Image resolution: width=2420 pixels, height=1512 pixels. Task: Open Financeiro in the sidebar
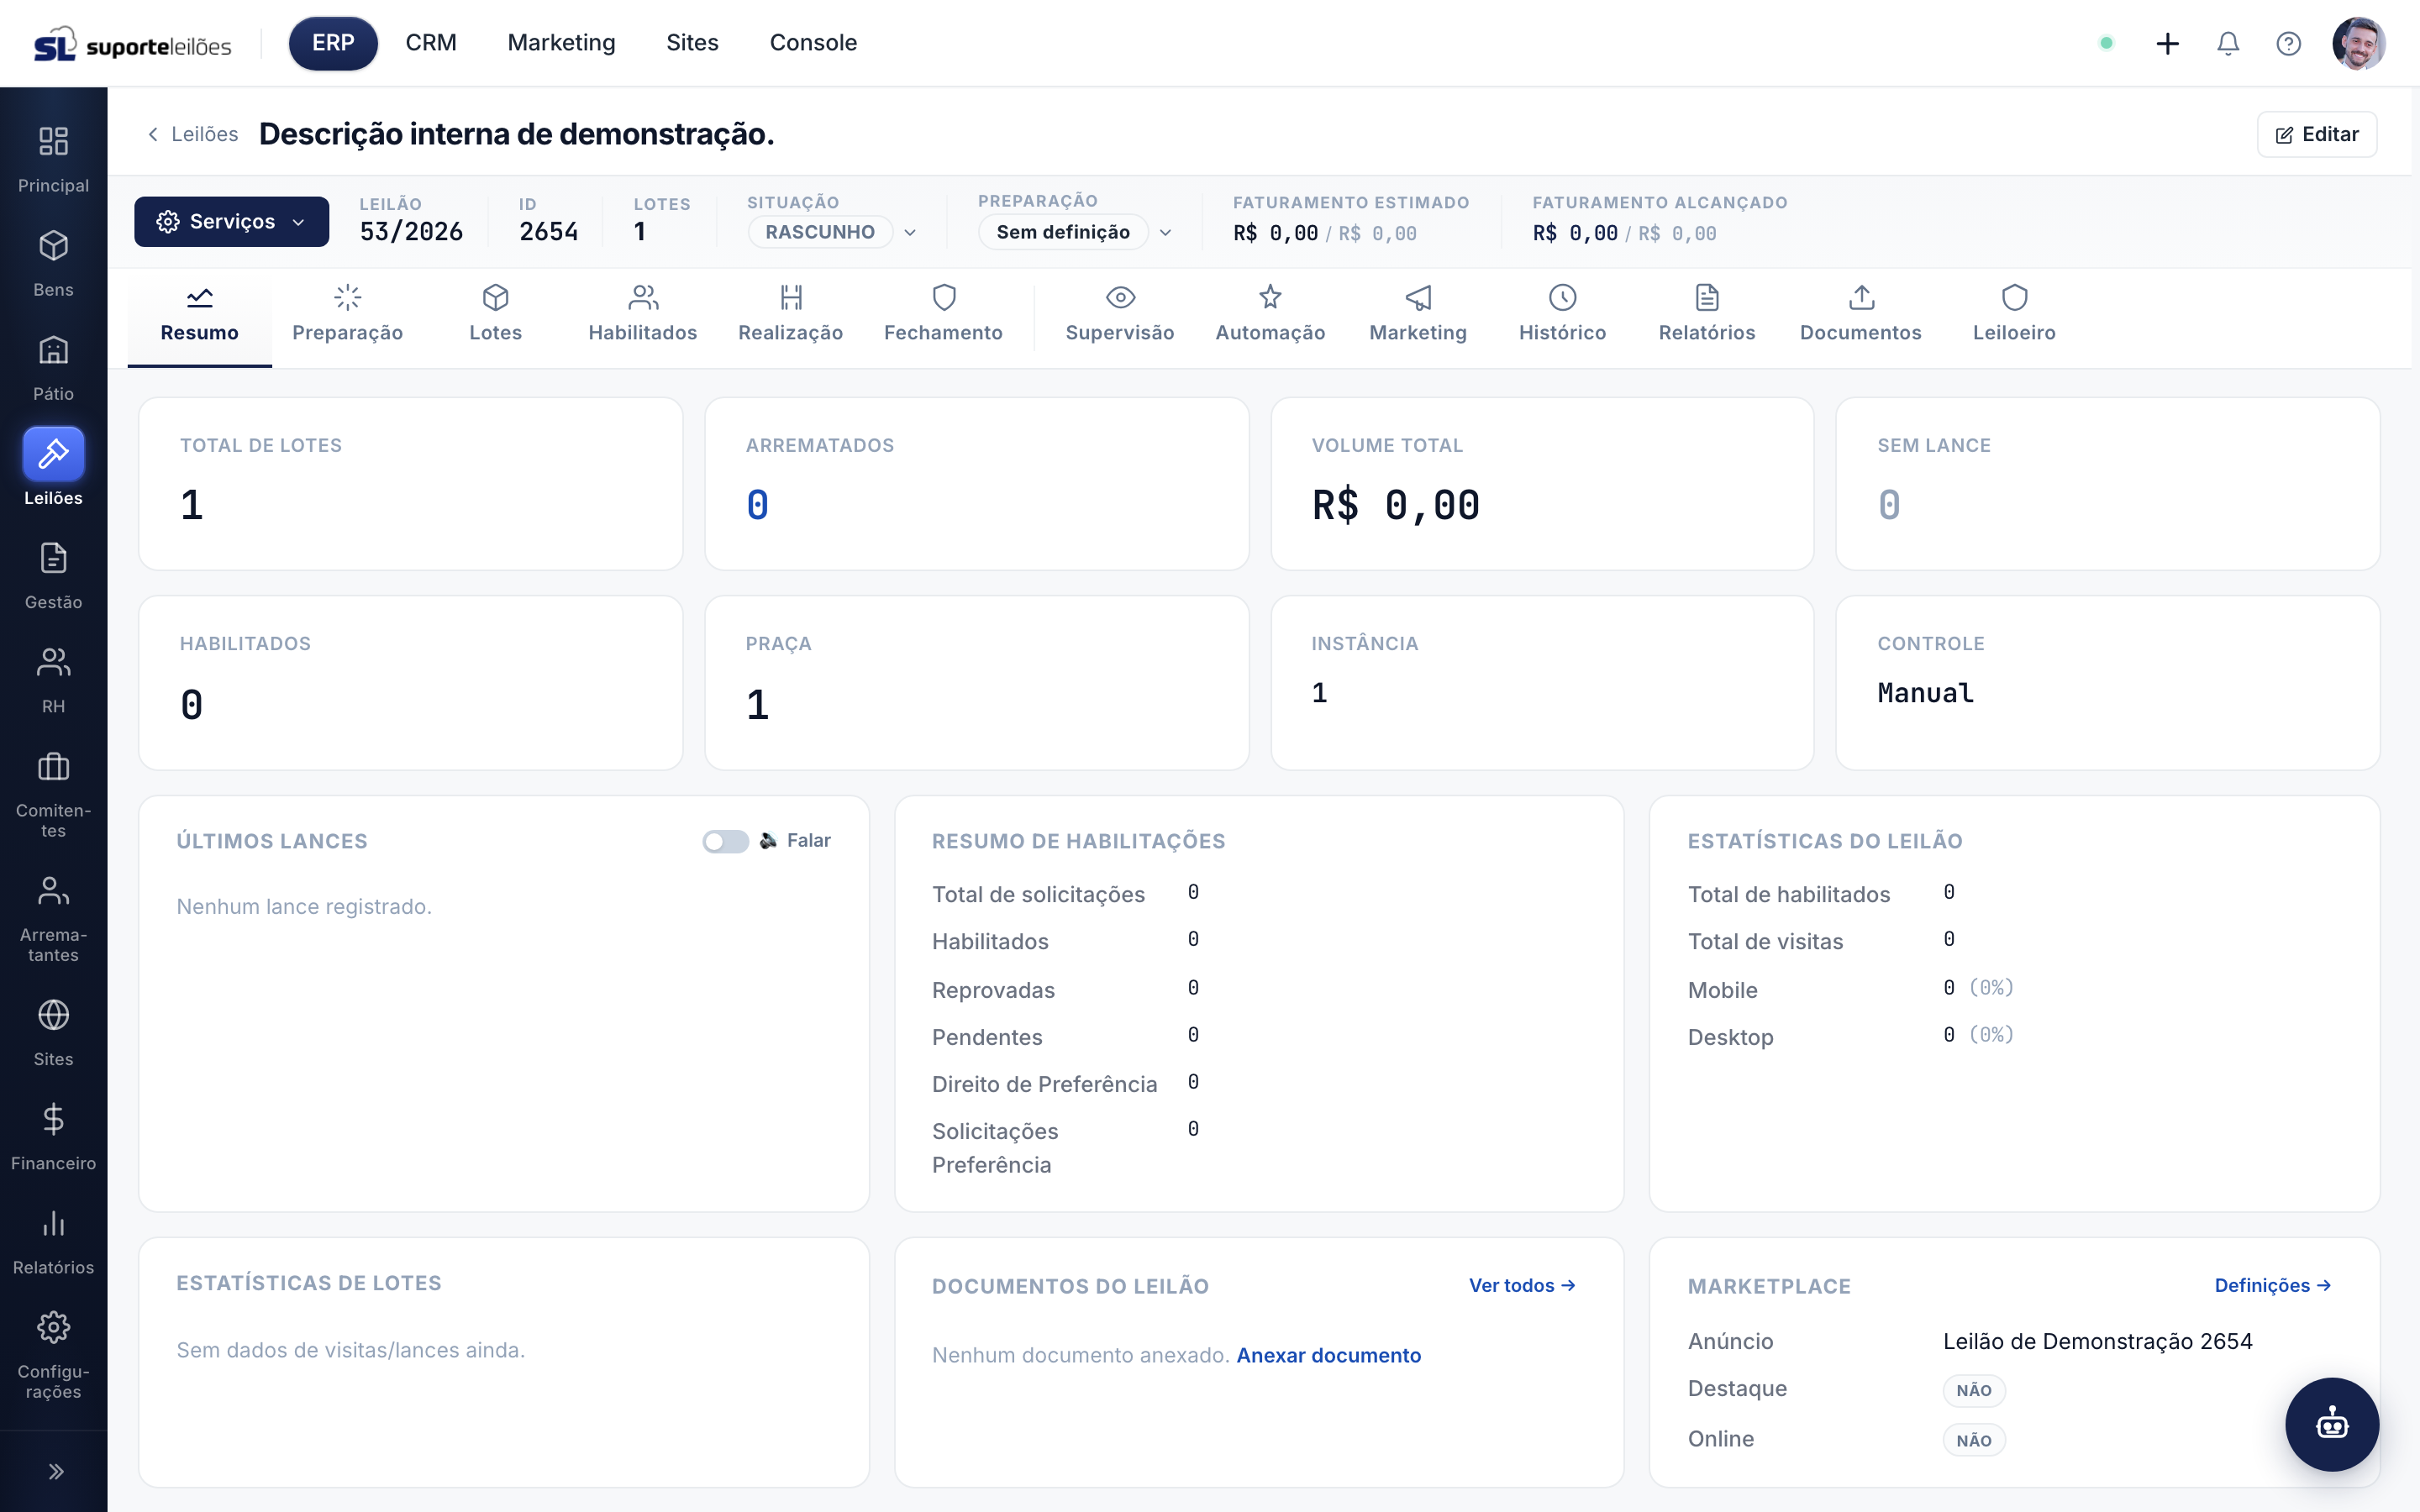coord(53,1136)
